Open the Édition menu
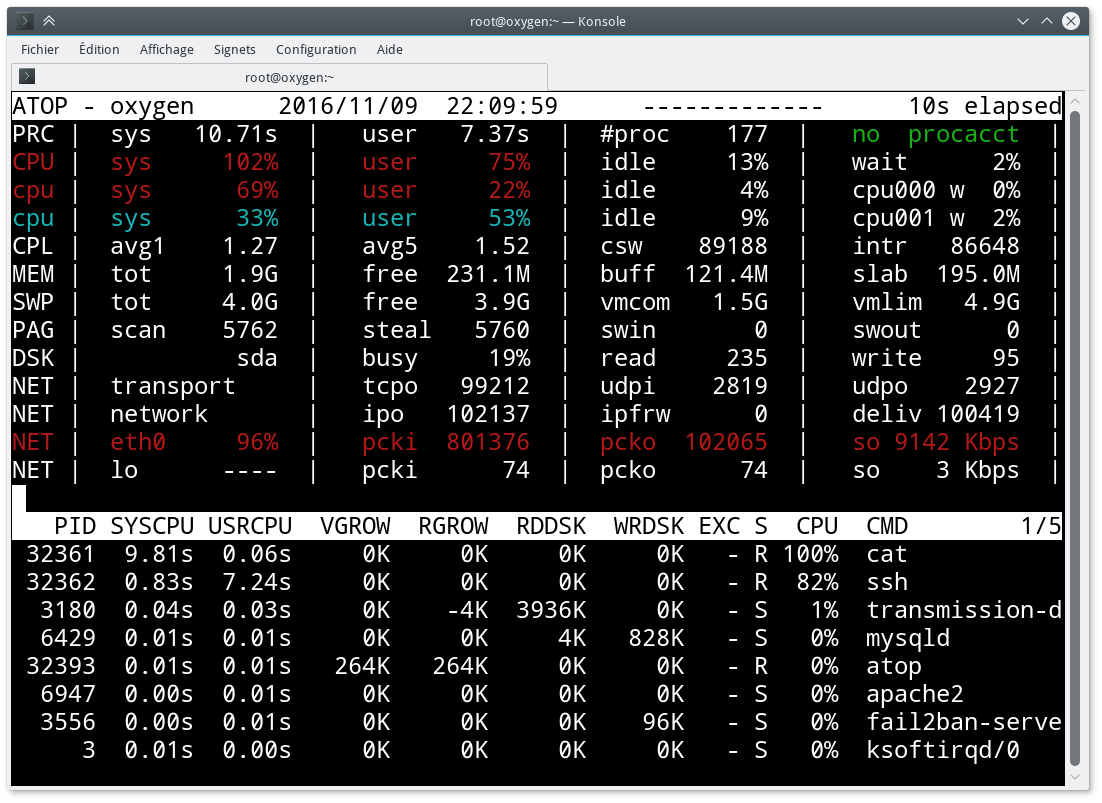1102x803 pixels. [99, 49]
